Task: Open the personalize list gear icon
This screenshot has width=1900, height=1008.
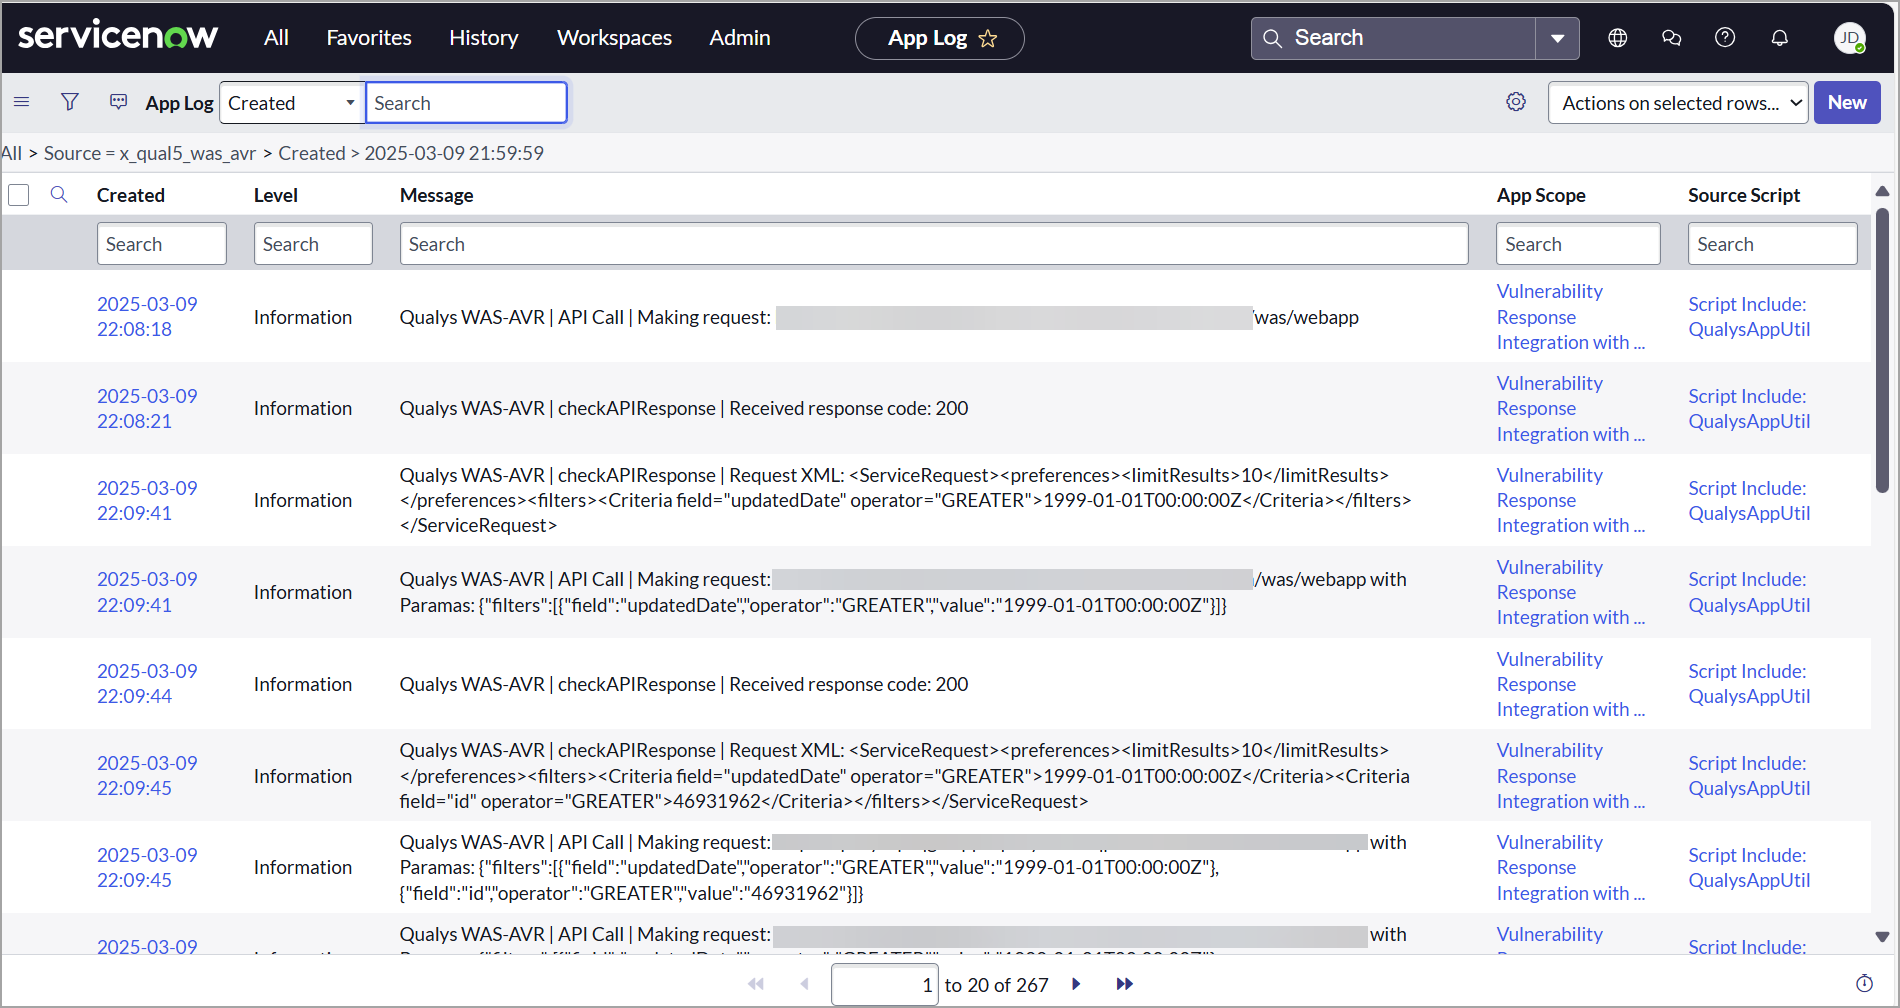Action: 1516,102
